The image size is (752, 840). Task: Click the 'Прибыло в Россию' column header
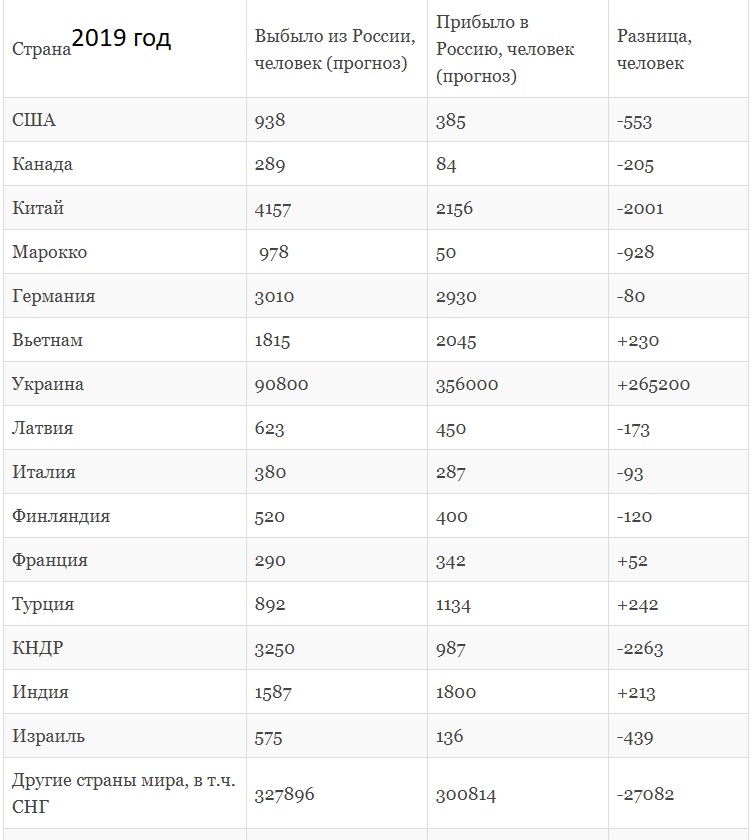505,49
